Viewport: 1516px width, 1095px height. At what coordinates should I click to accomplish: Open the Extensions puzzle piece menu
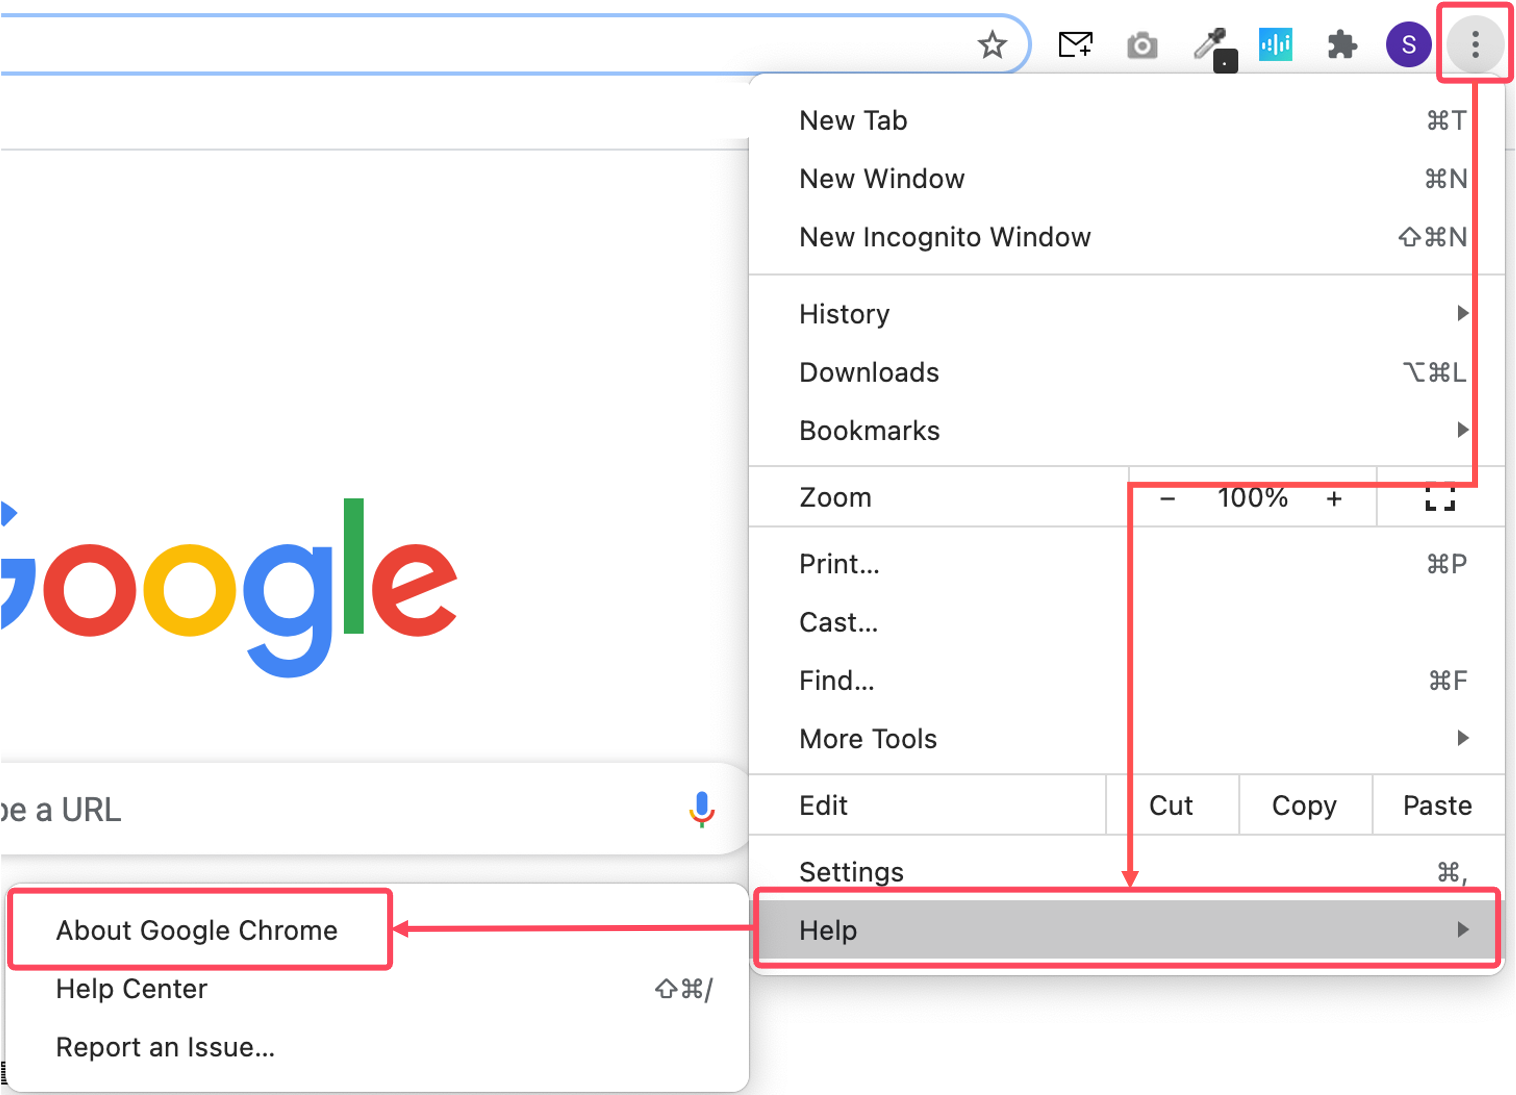coord(1342,45)
